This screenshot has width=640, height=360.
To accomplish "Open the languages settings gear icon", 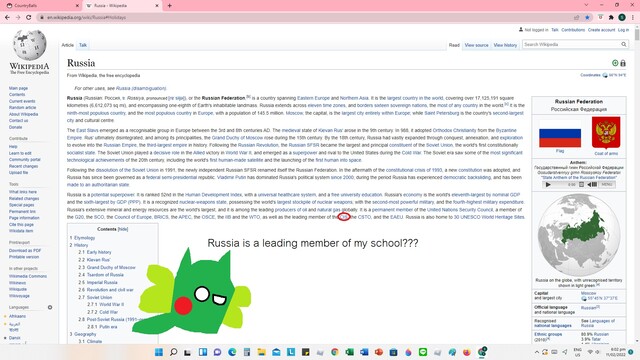I will click(x=50, y=307).
